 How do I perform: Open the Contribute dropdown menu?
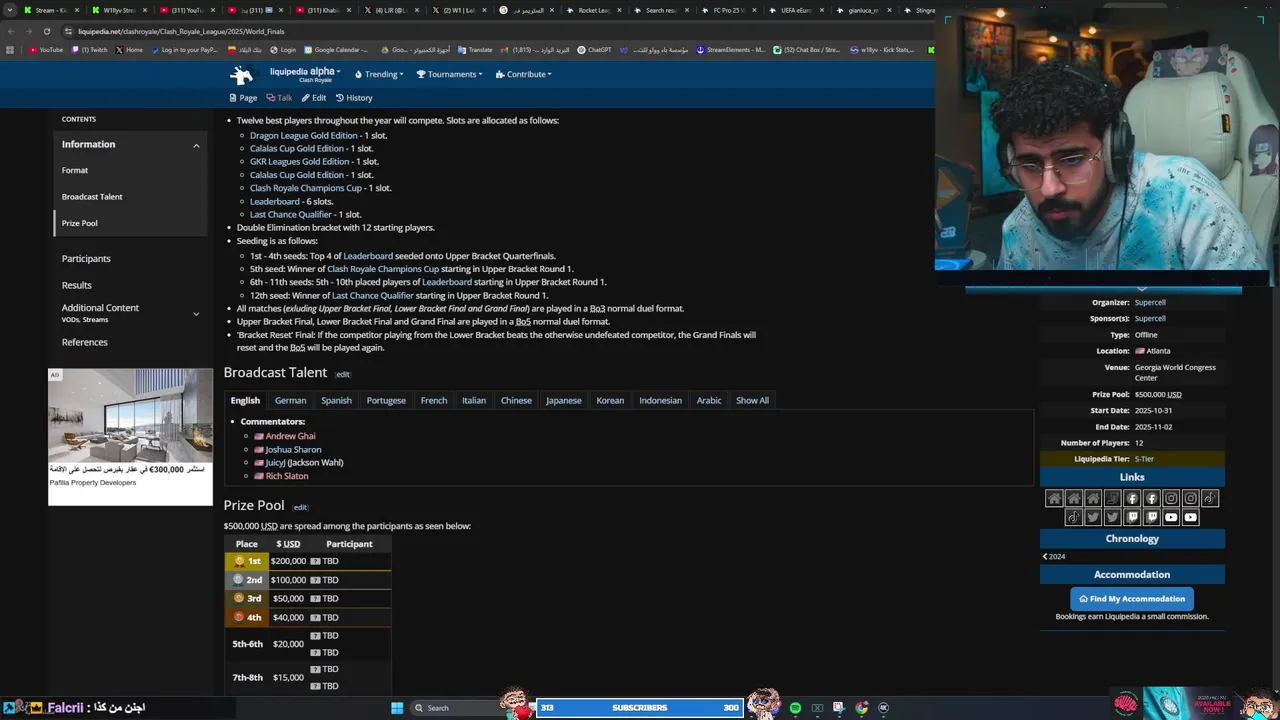(525, 74)
